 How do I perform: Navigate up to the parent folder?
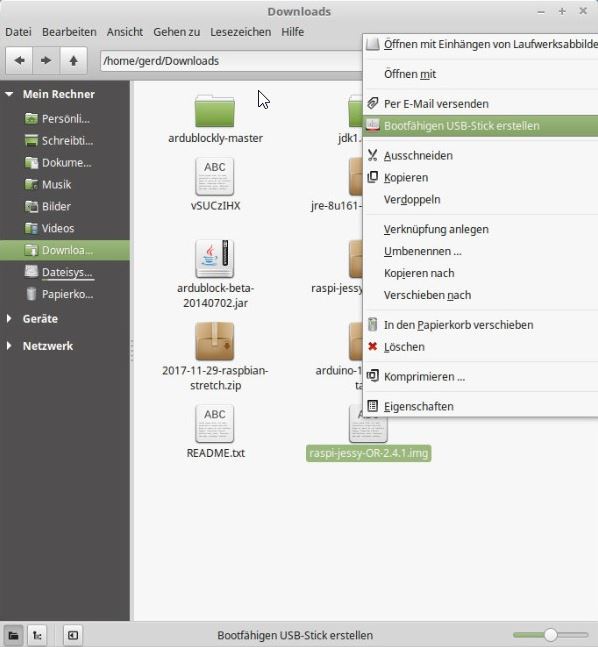(73, 61)
